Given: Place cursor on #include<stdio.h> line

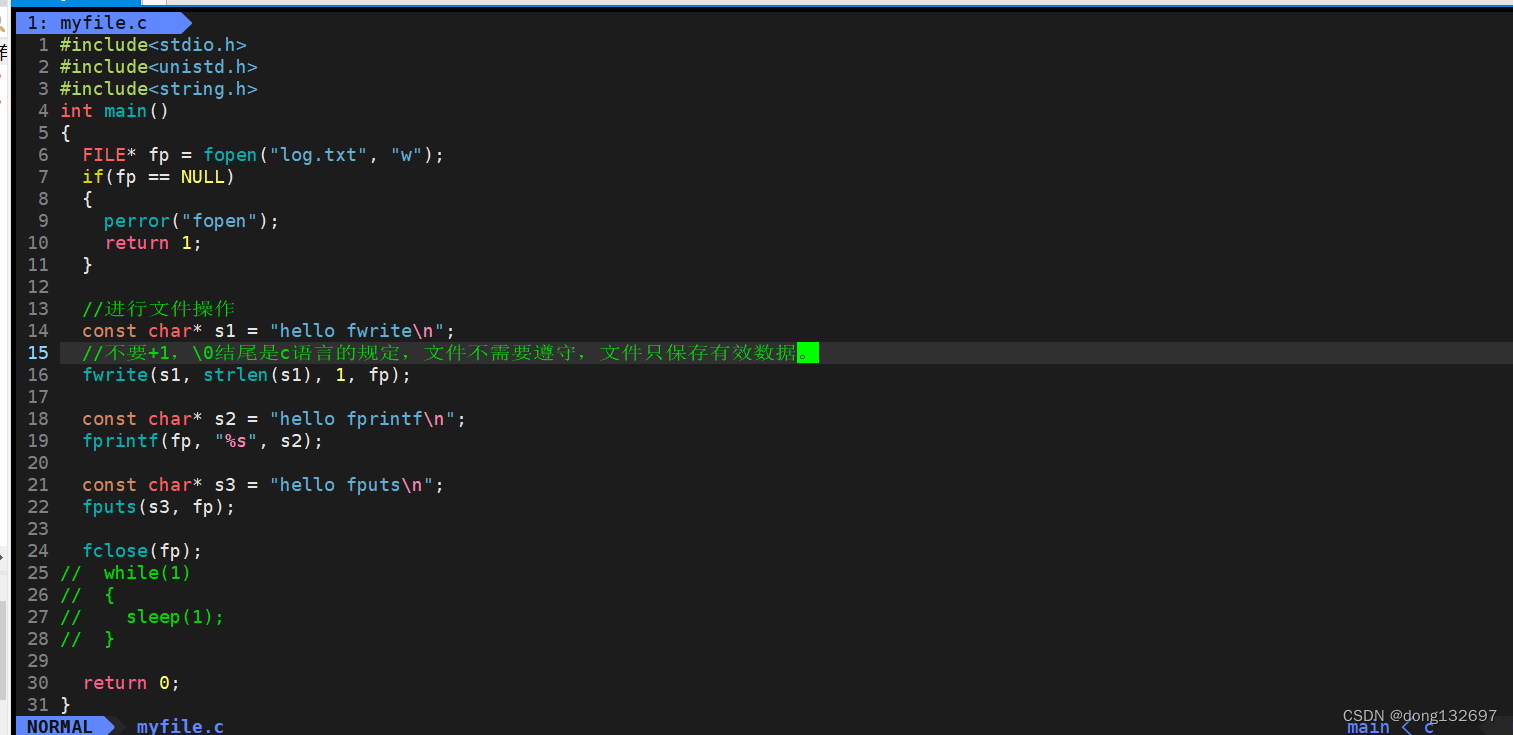Looking at the screenshot, I should tap(153, 45).
